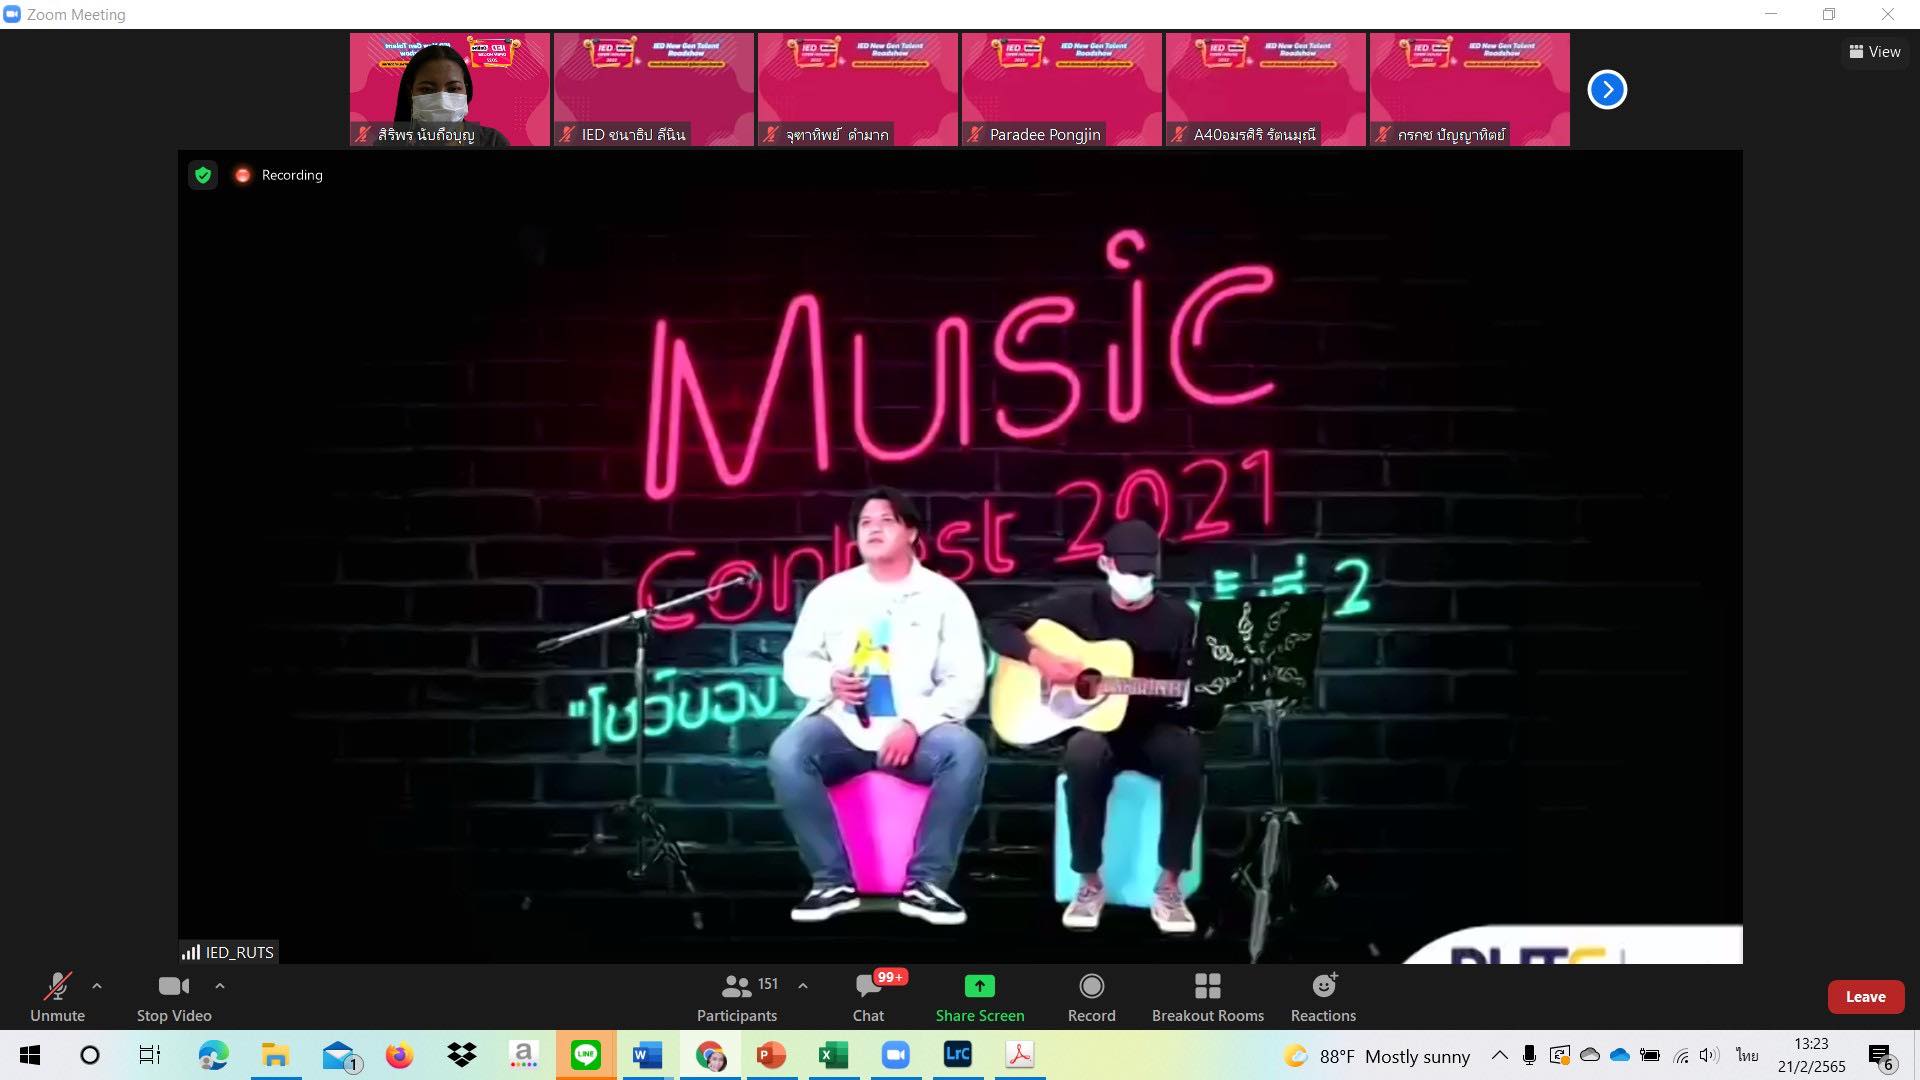Launch Microsoft Edge from taskbar
The width and height of the screenshot is (1920, 1080).
[x=213, y=1055]
